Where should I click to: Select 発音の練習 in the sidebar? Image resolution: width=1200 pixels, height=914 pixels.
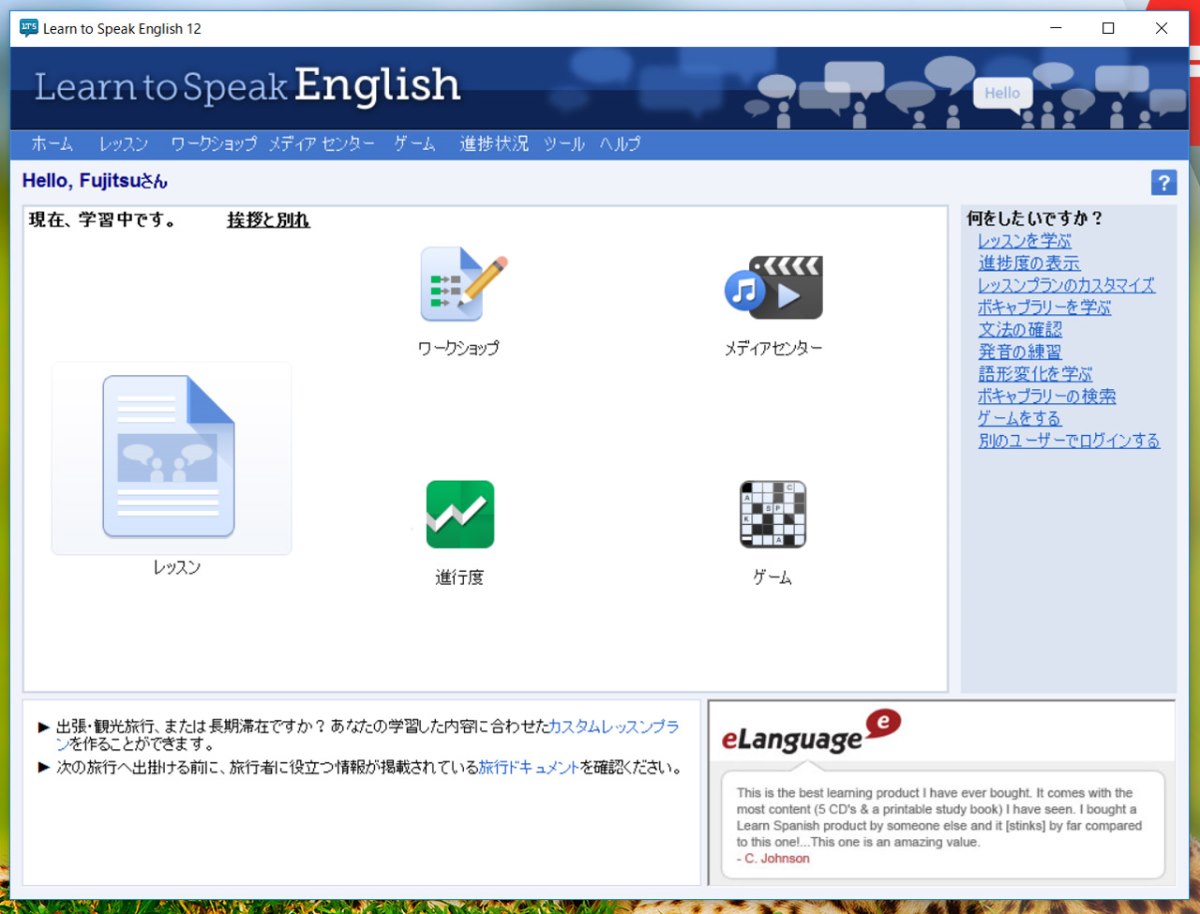coord(1020,352)
